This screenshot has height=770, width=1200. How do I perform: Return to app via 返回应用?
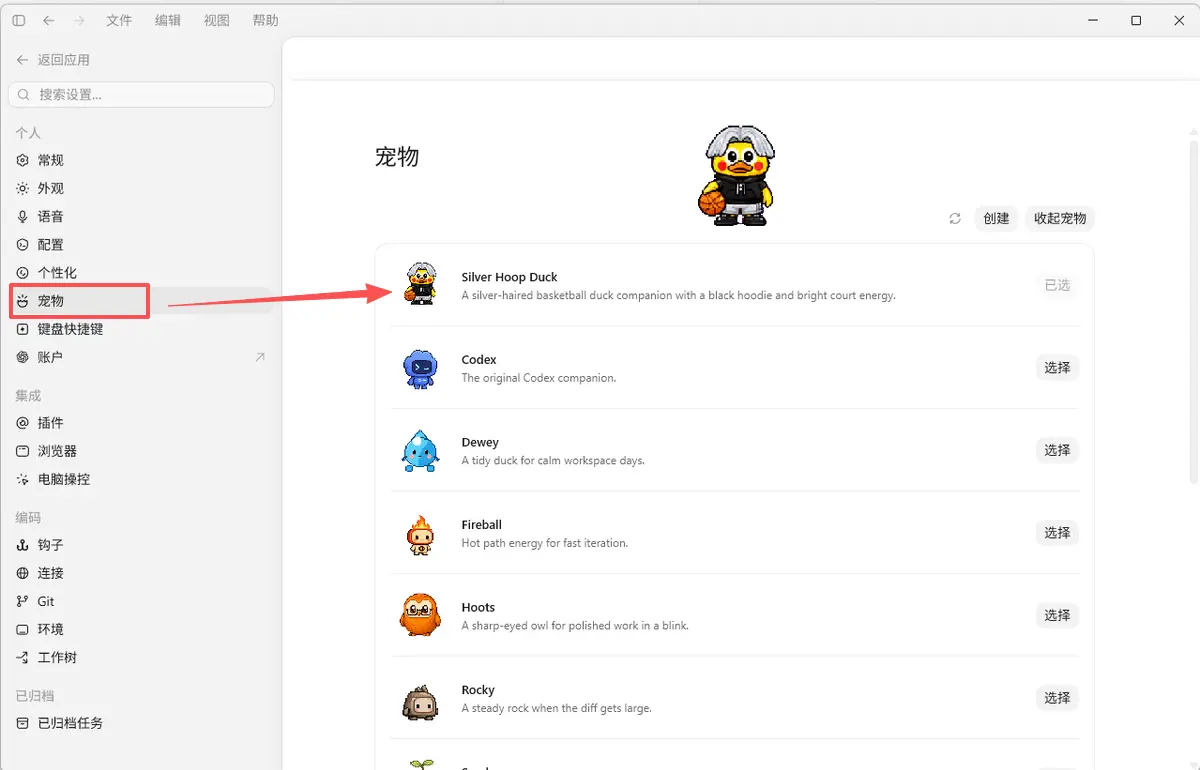tap(54, 60)
